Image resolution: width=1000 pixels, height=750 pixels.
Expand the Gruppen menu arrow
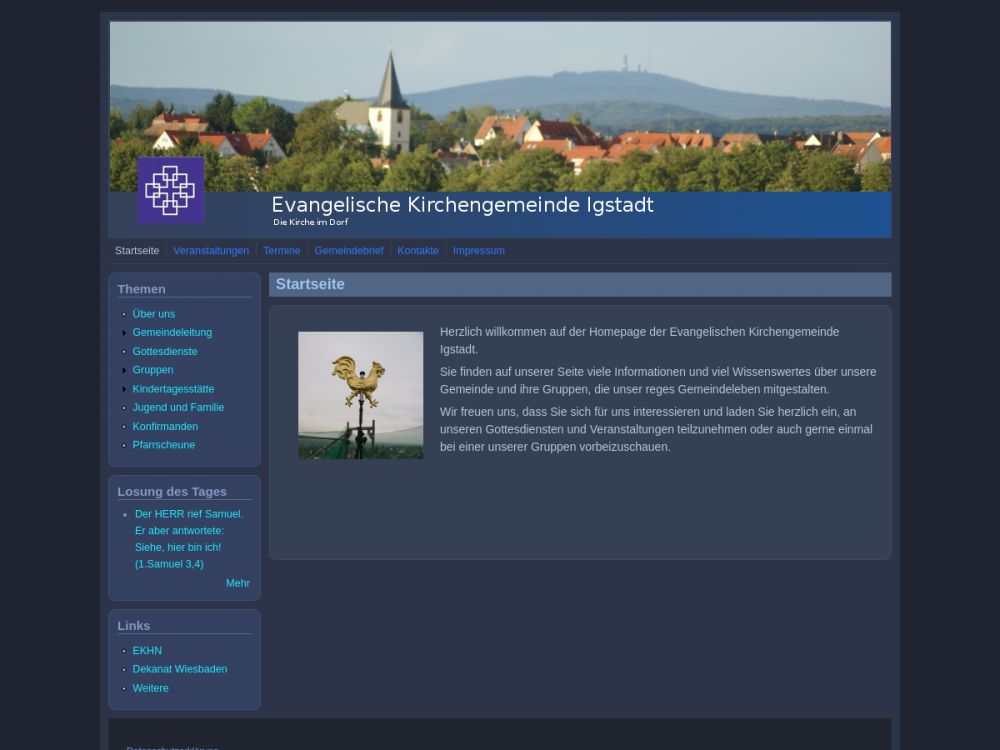124,370
